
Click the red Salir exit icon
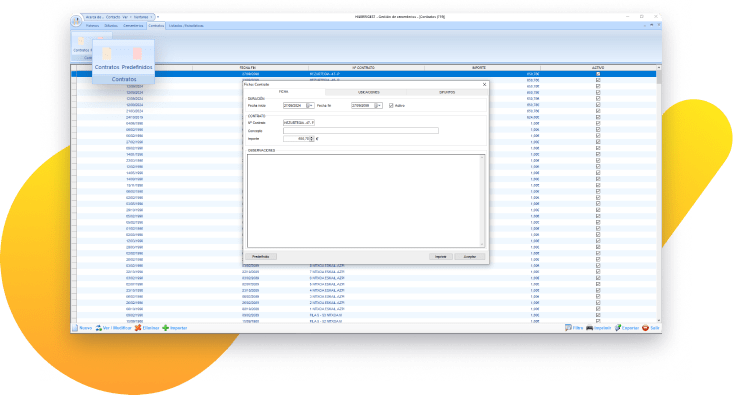pyautogui.click(x=645, y=328)
